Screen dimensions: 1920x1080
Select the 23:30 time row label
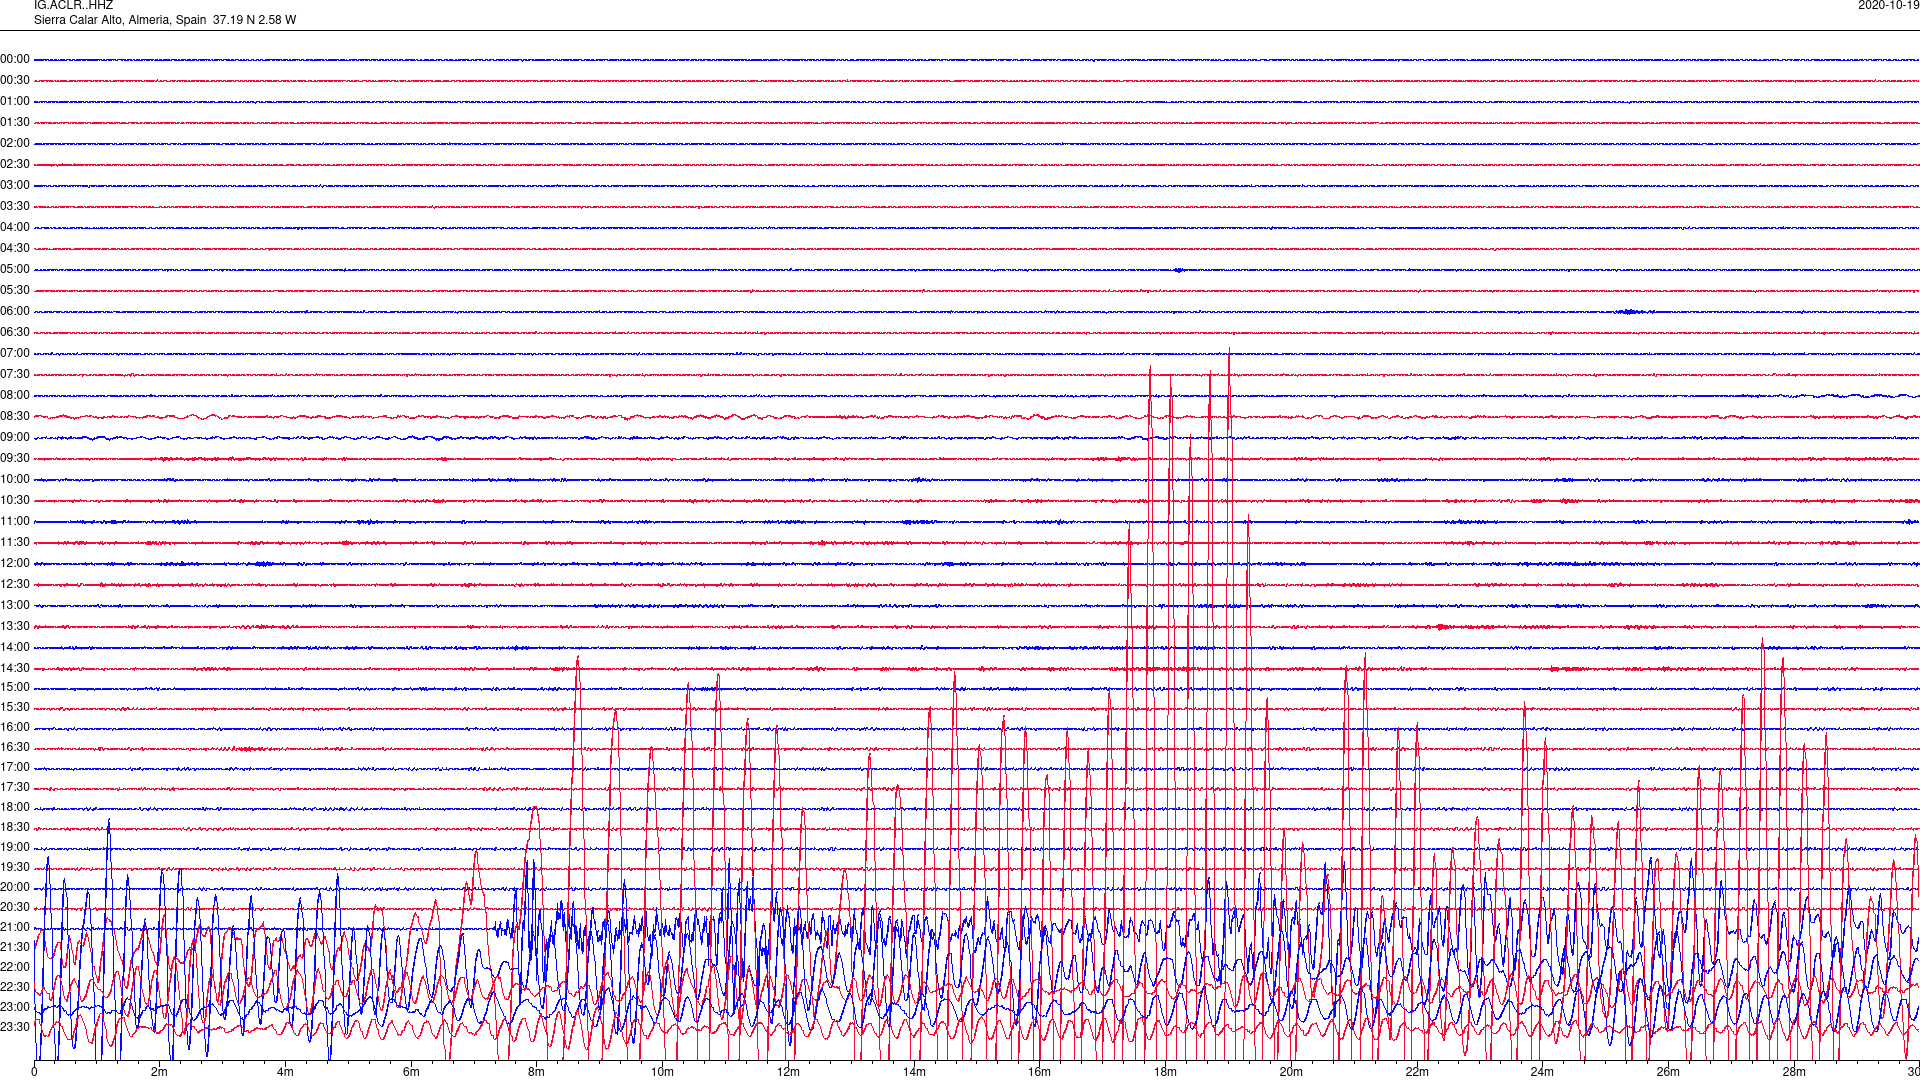15,1027
